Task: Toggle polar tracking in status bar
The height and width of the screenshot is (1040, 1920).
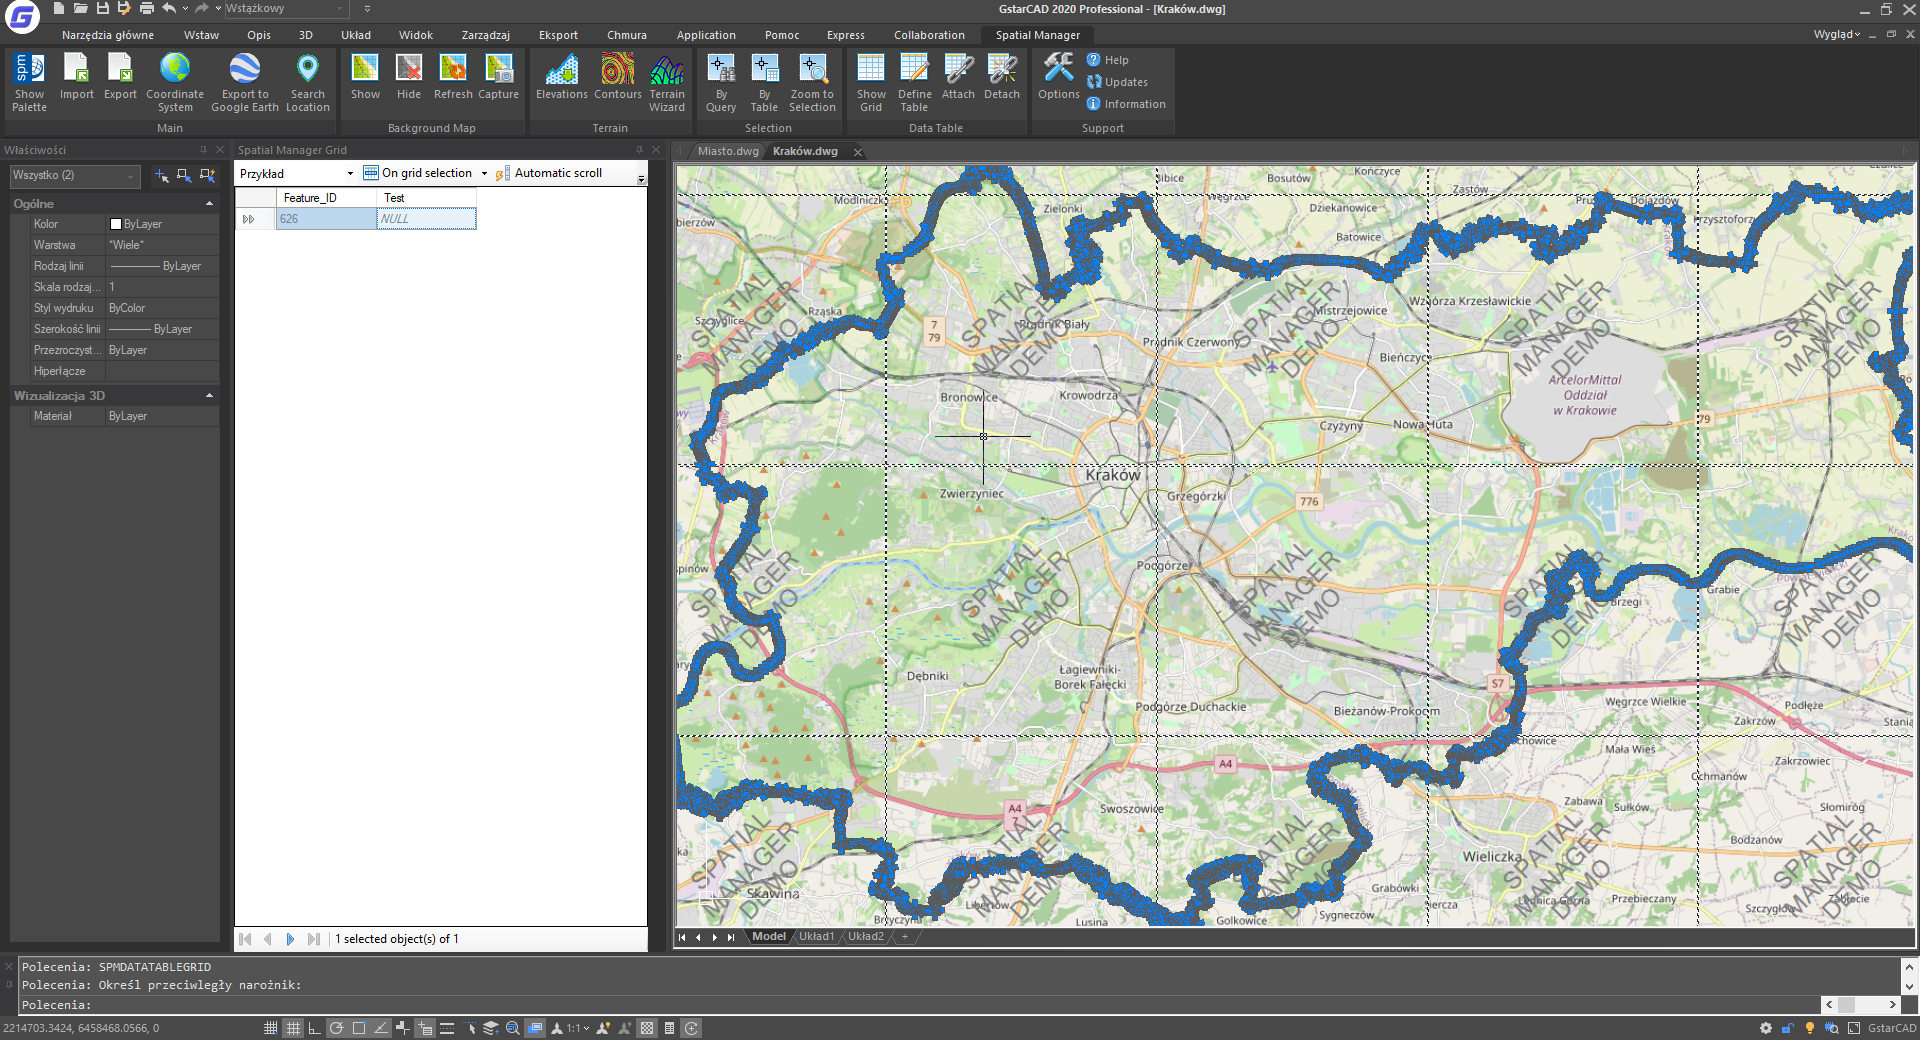Action: click(337, 1028)
